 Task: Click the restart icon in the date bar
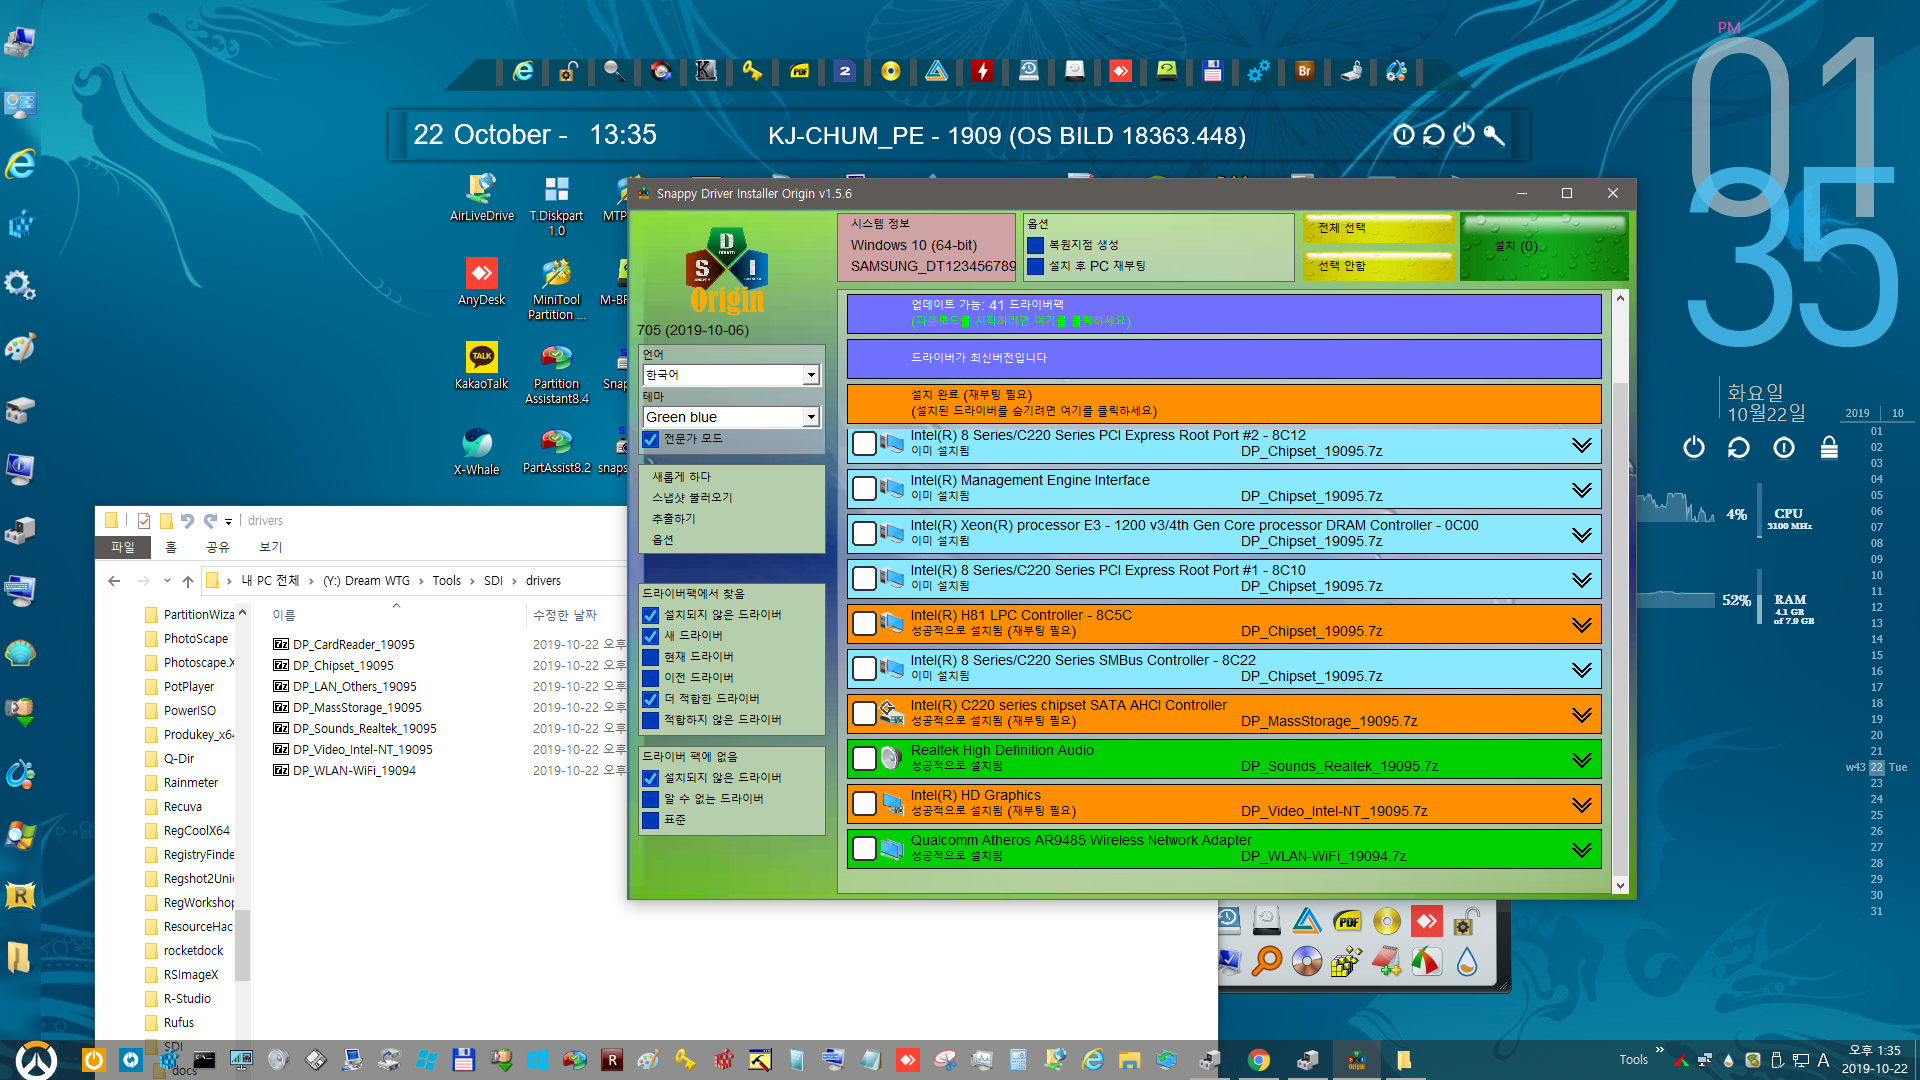click(x=1434, y=135)
